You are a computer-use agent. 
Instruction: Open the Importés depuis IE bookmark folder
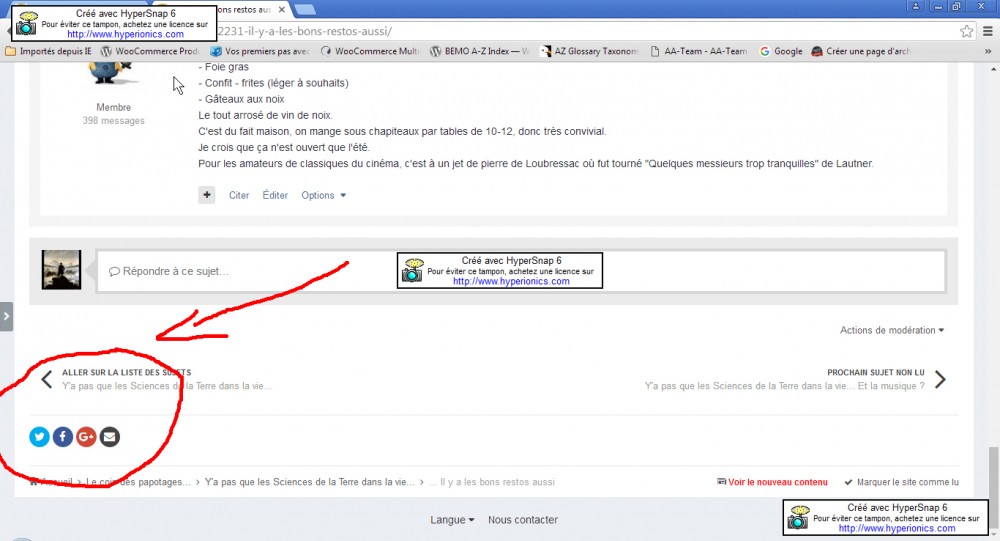(x=48, y=51)
